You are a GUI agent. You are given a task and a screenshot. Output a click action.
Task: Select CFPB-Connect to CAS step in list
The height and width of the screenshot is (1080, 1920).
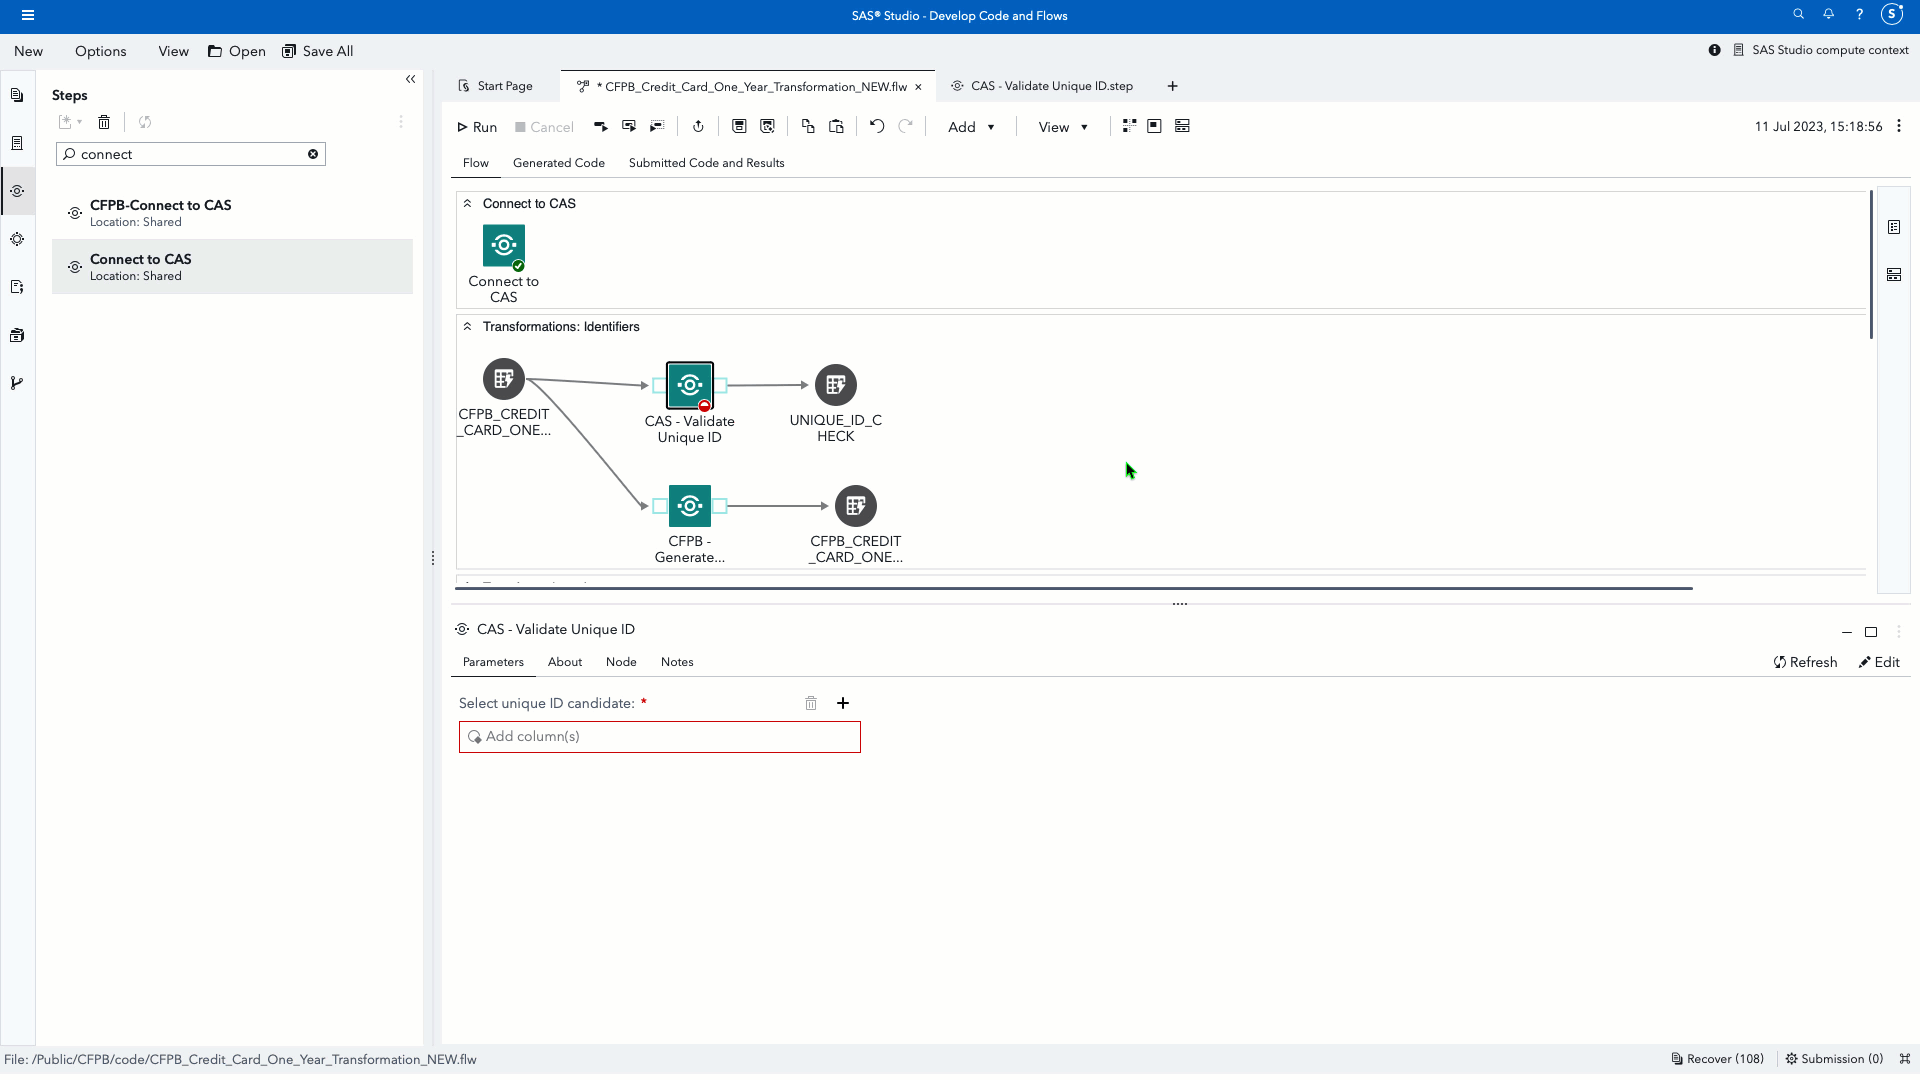(x=232, y=213)
